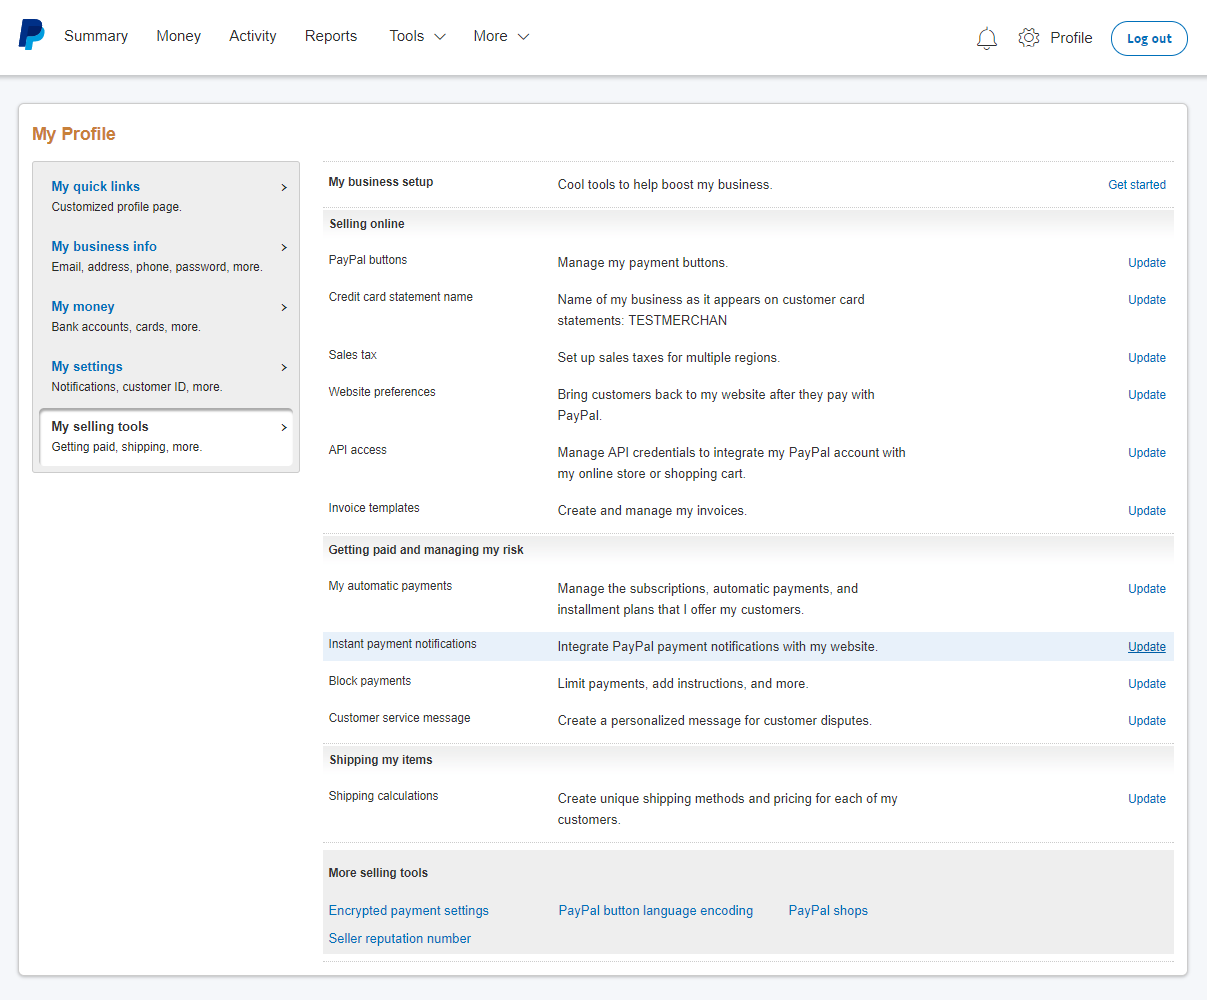
Task: Expand the Tools dropdown menu
Action: [x=418, y=36]
